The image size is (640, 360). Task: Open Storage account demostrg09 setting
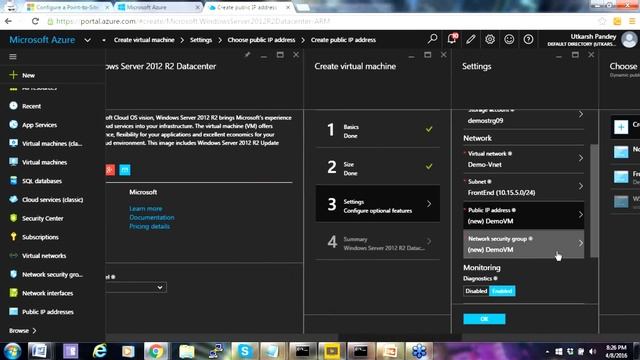tap(524, 117)
